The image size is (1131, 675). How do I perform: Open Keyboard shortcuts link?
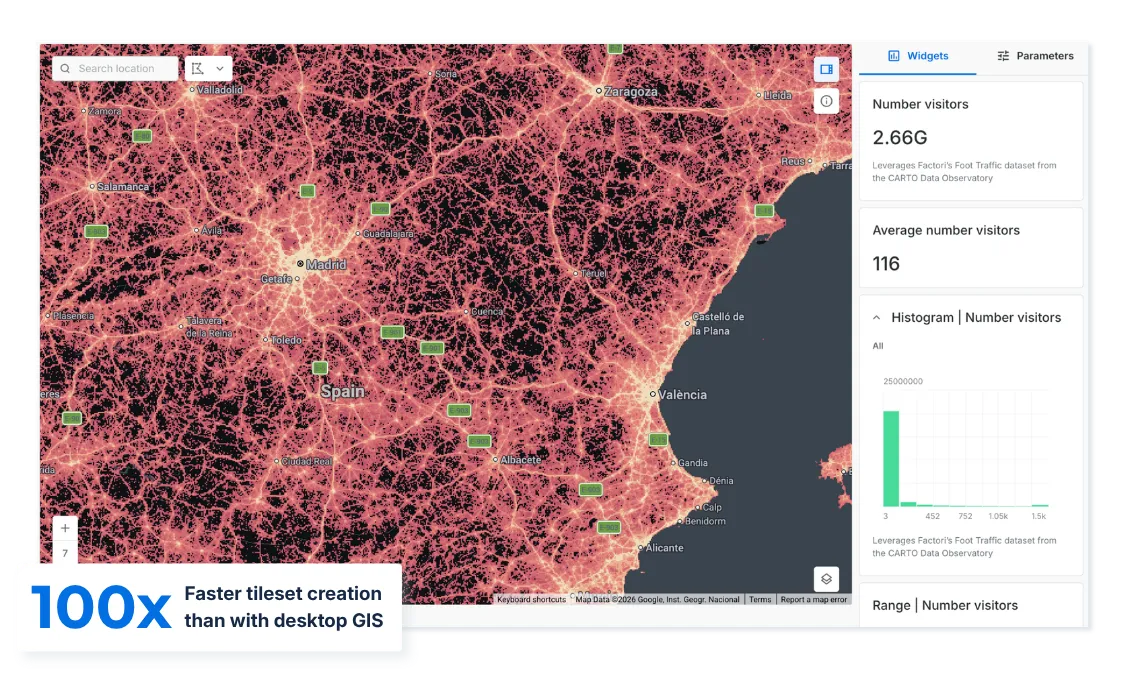point(532,599)
